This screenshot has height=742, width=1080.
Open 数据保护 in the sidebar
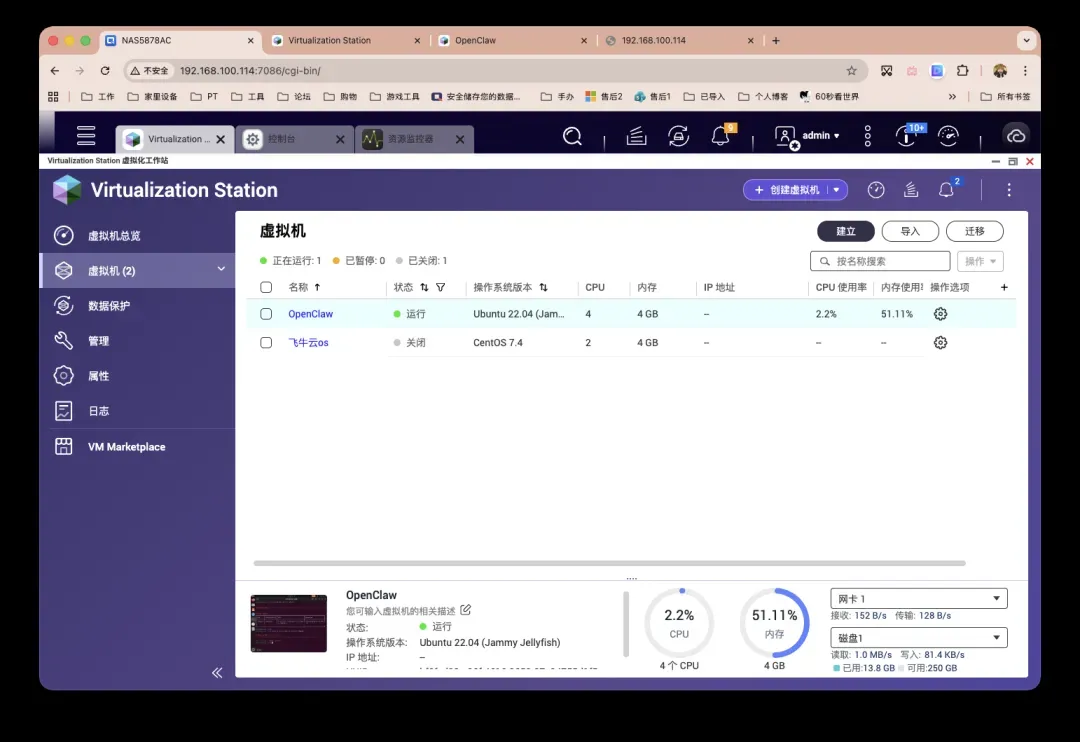(109, 306)
